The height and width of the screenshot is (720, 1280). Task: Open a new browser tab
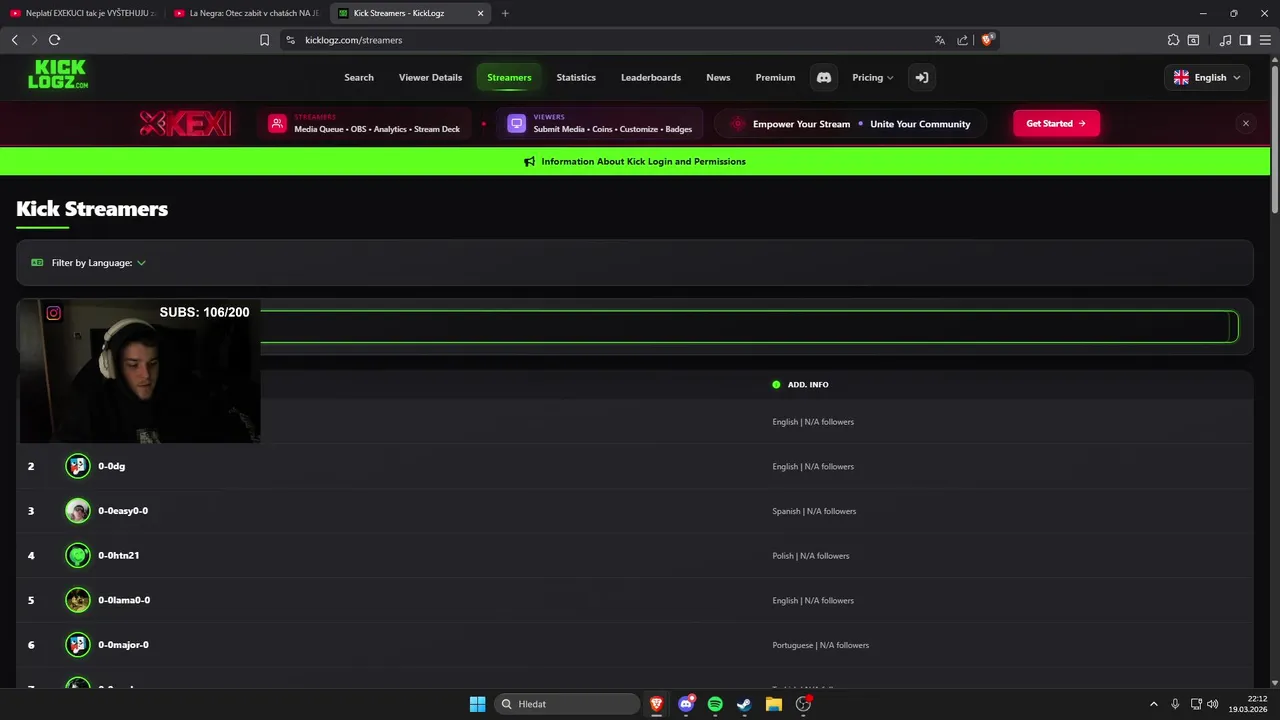505,13
